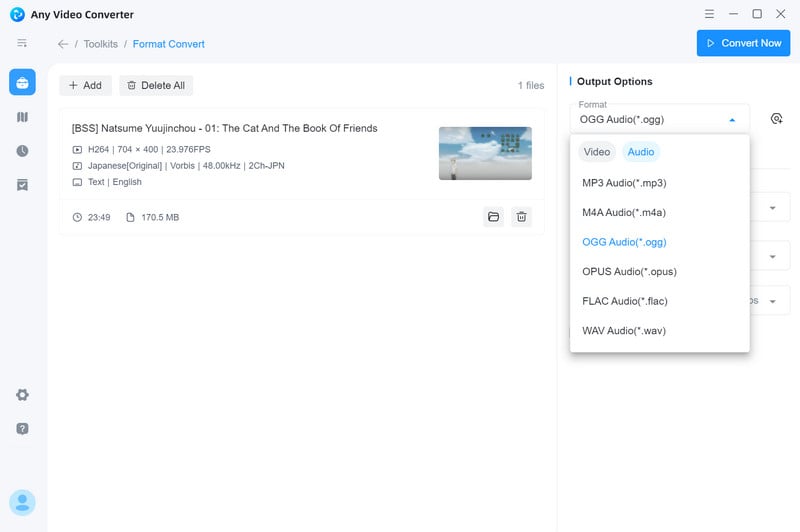800x532 pixels.
Task: Select OGG Audio(*.ogg) format
Action: (660, 242)
